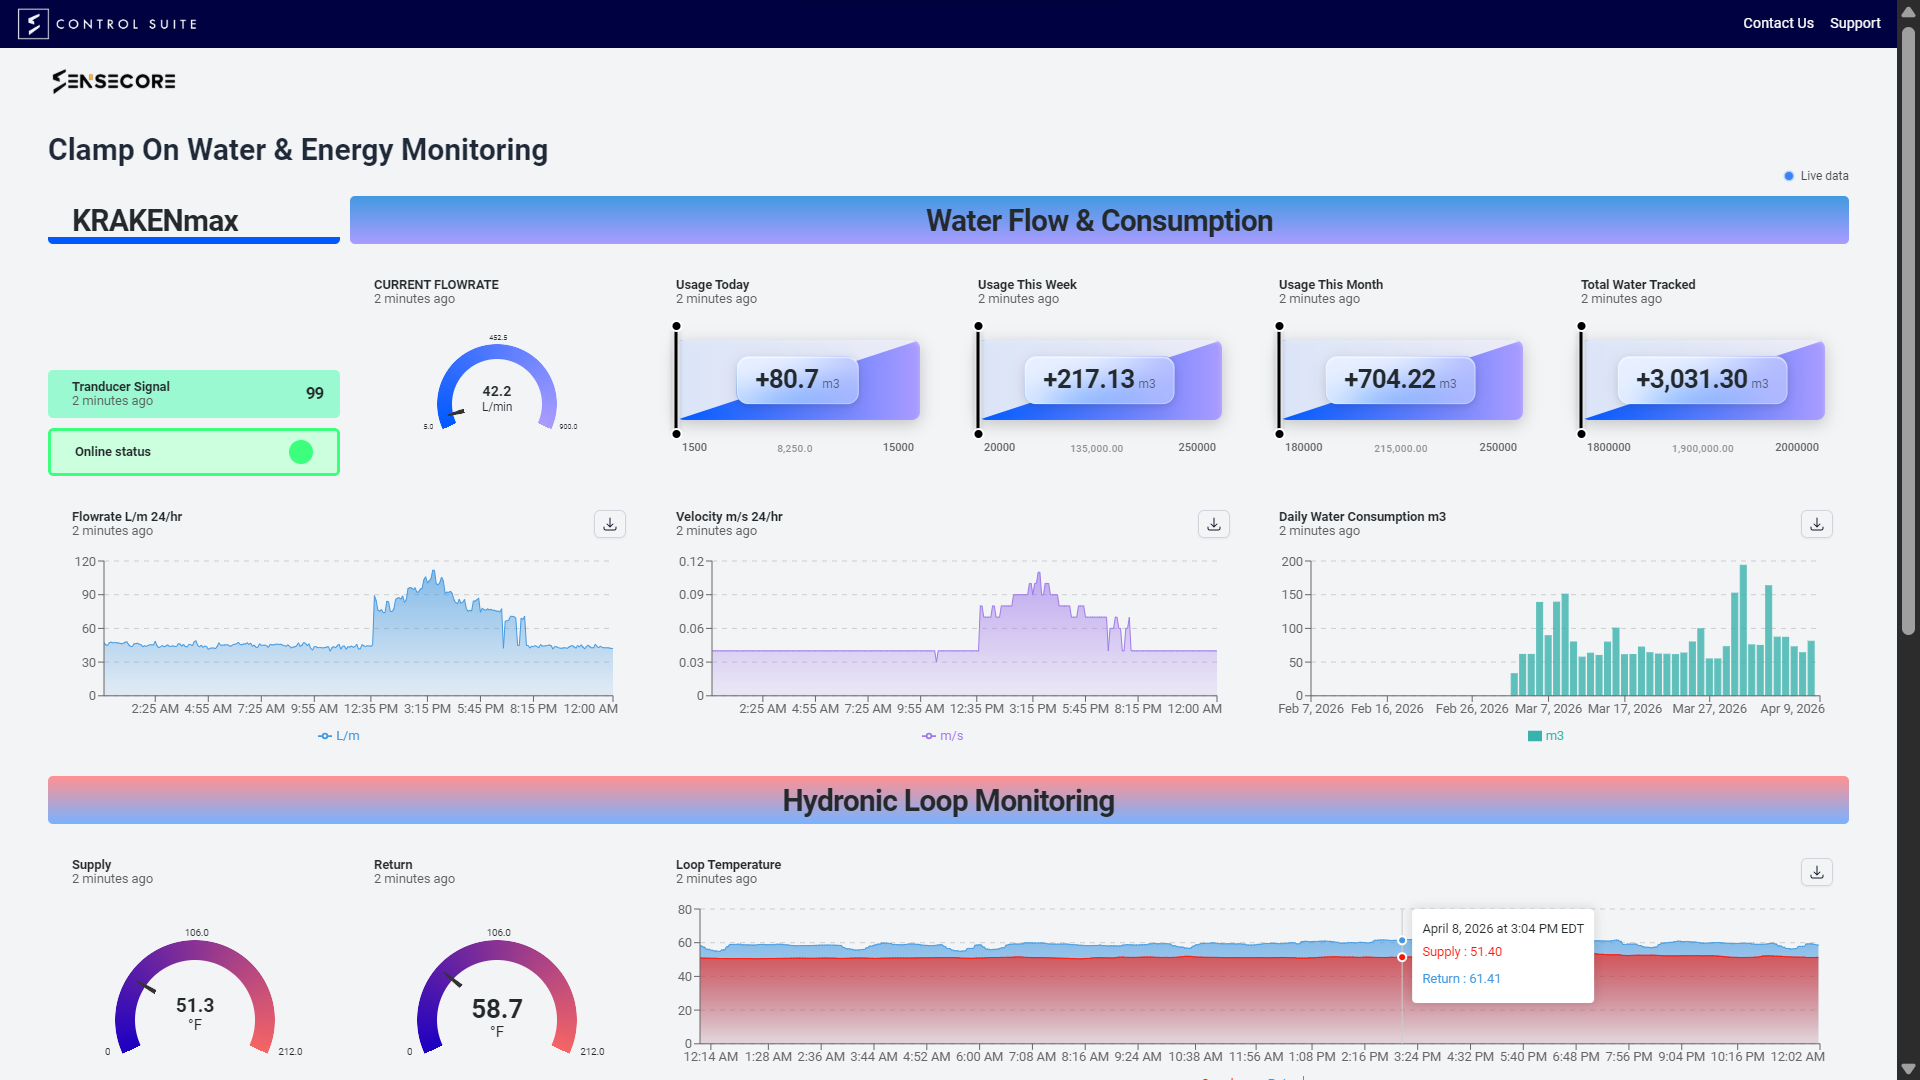The image size is (1920, 1080).
Task: Click the Hydronic Loop Monitoring header
Action: [x=947, y=800]
